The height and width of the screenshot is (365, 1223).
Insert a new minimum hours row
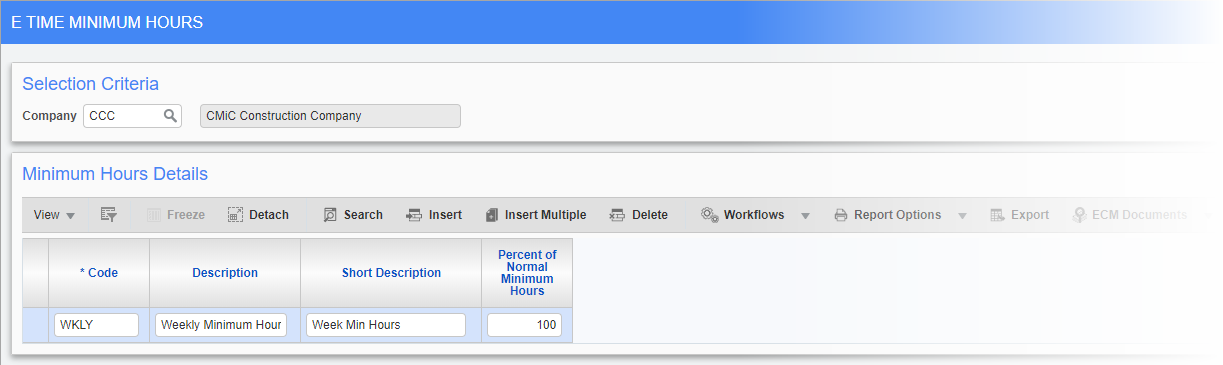[434, 215]
